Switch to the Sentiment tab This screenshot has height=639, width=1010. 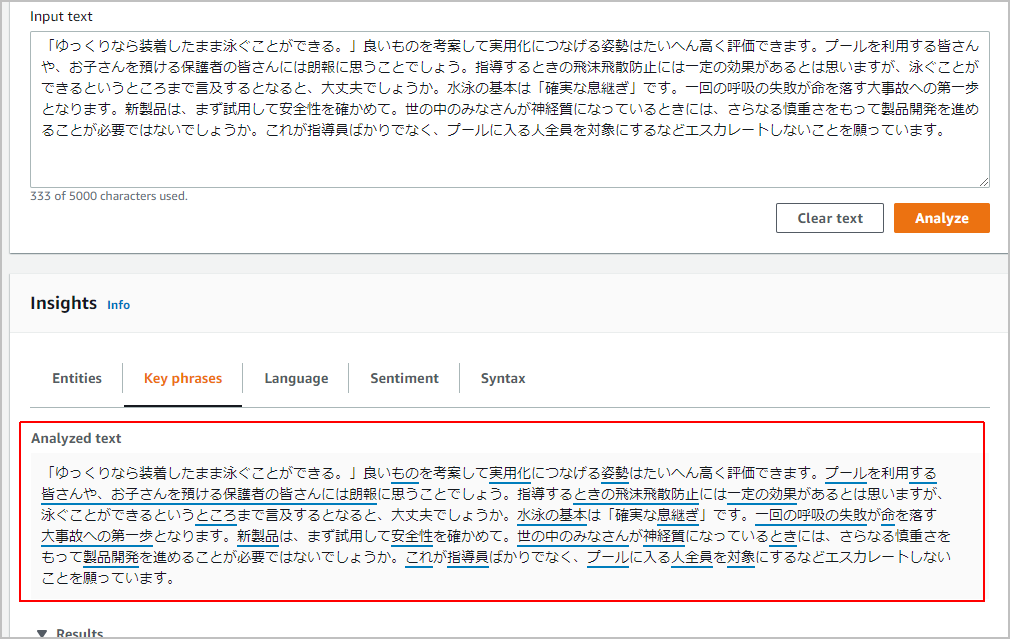point(404,378)
